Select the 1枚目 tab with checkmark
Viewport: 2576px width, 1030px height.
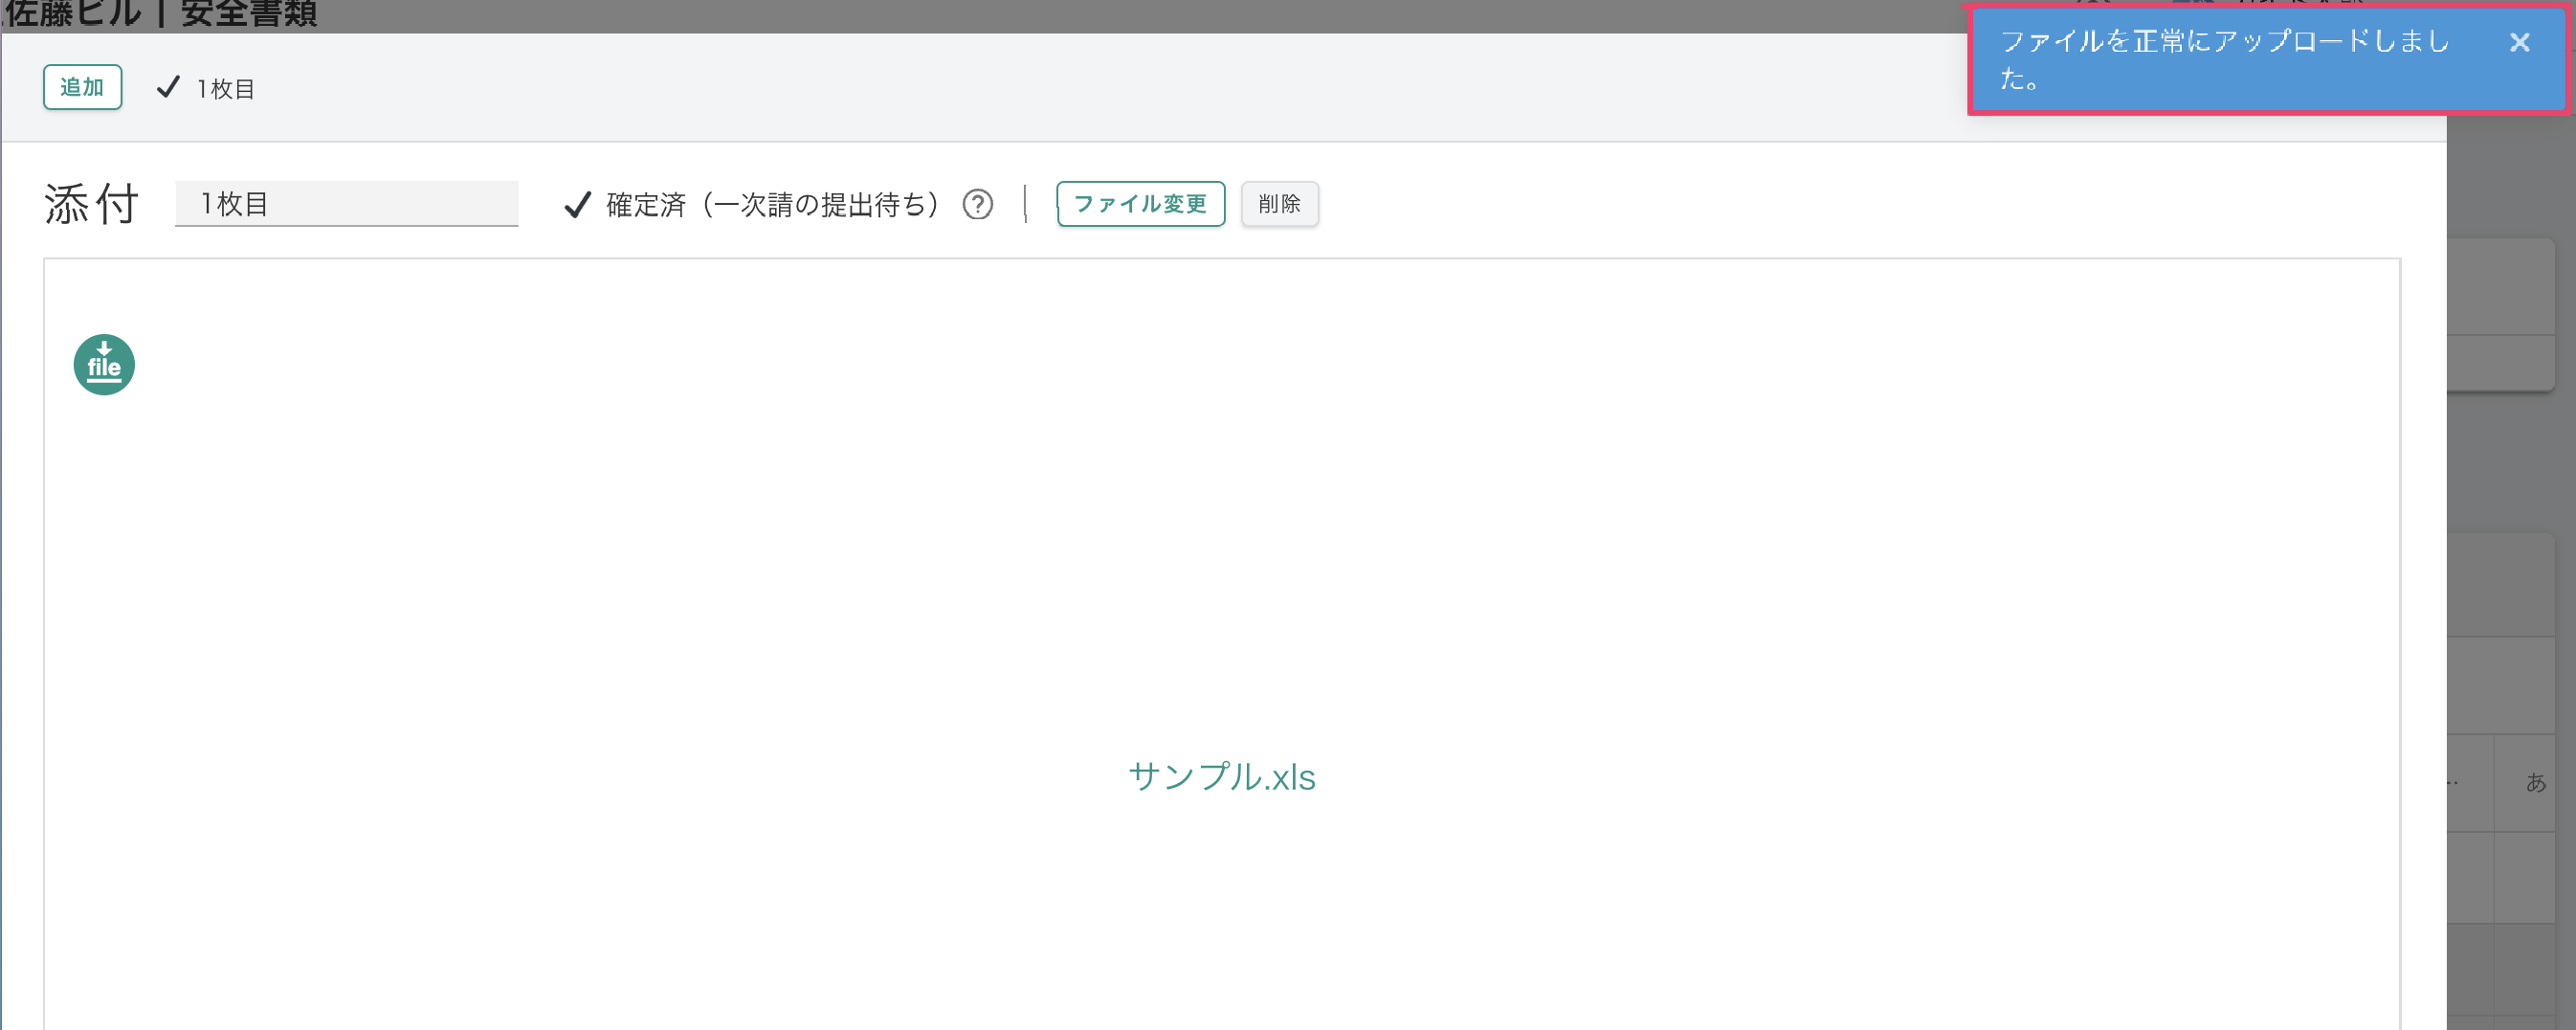pyautogui.click(x=206, y=88)
